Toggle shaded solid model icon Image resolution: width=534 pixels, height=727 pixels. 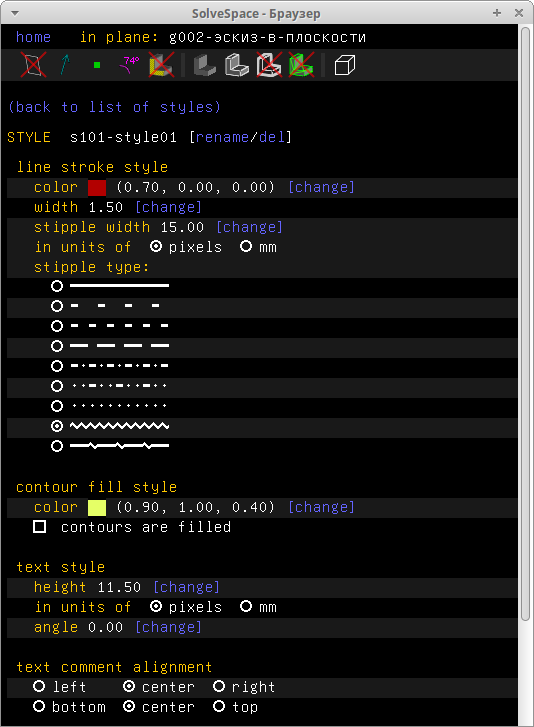point(204,64)
